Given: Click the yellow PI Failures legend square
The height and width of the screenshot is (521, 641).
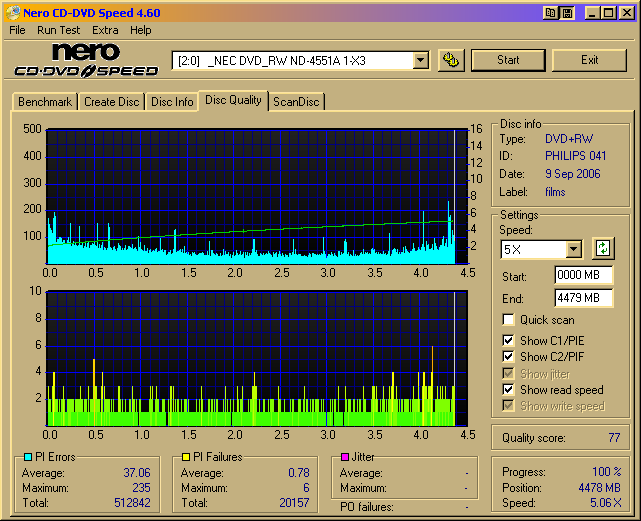Looking at the screenshot, I should 186,458.
